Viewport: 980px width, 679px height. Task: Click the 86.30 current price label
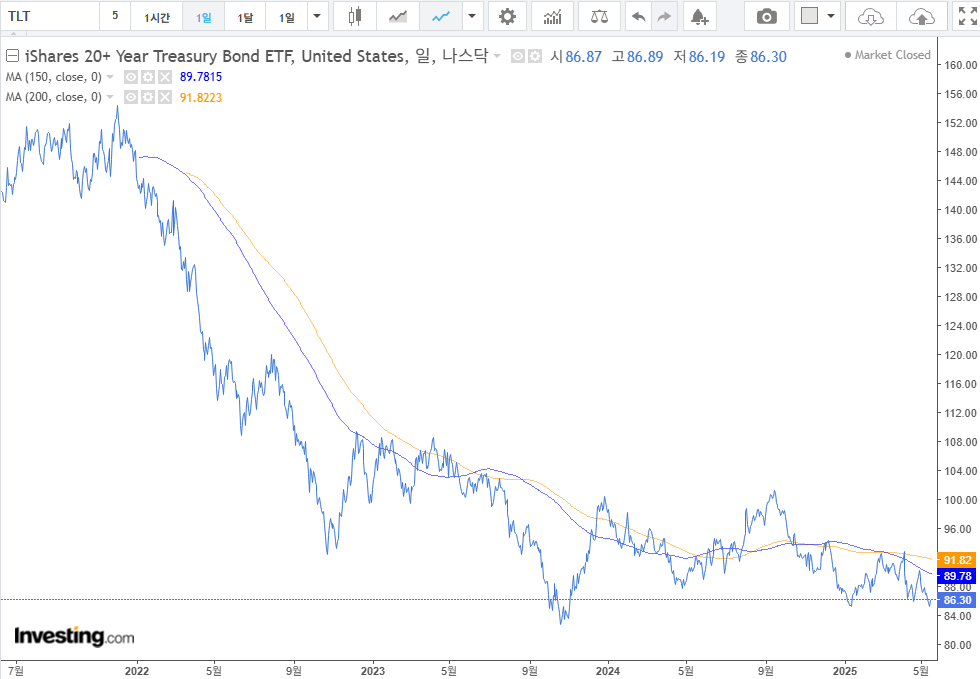[x=957, y=600]
